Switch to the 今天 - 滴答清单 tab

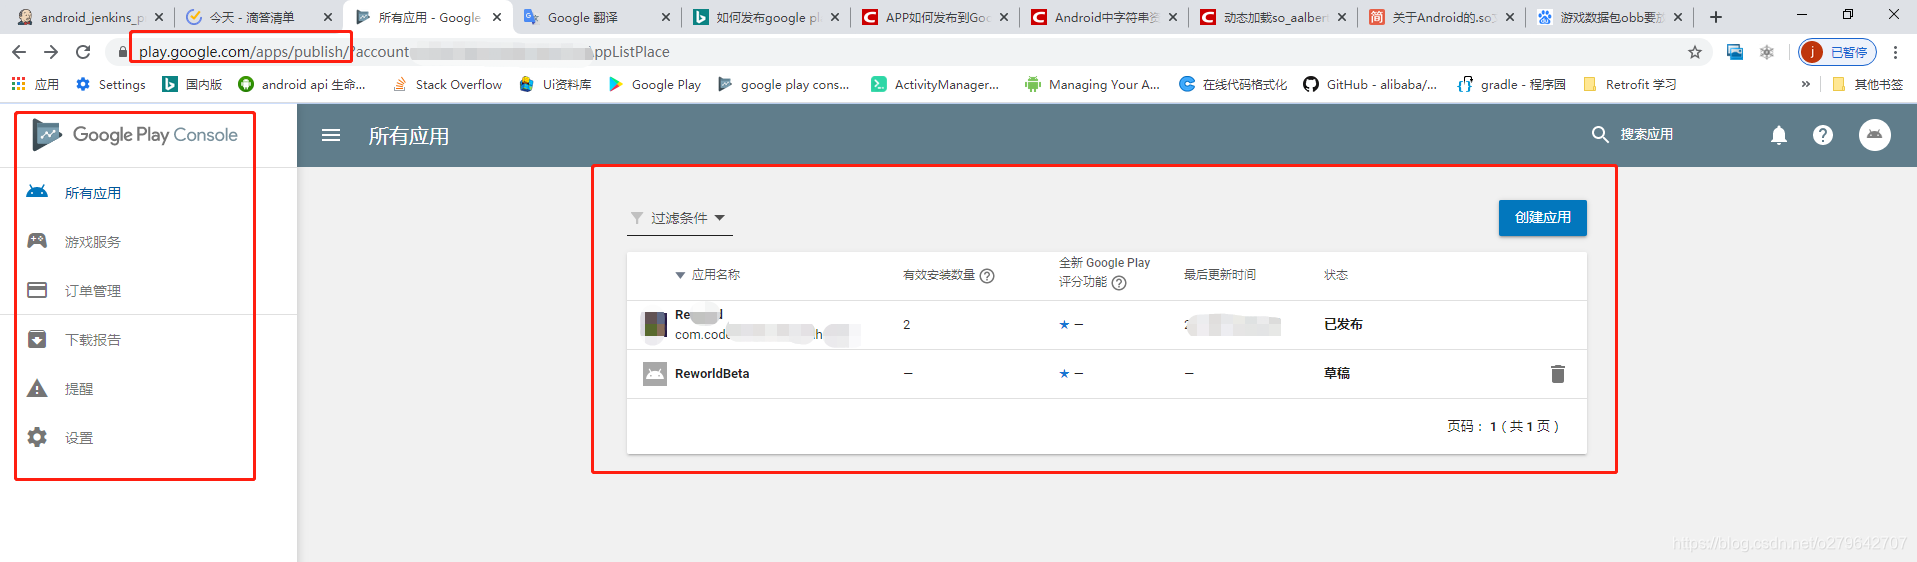[x=258, y=17]
